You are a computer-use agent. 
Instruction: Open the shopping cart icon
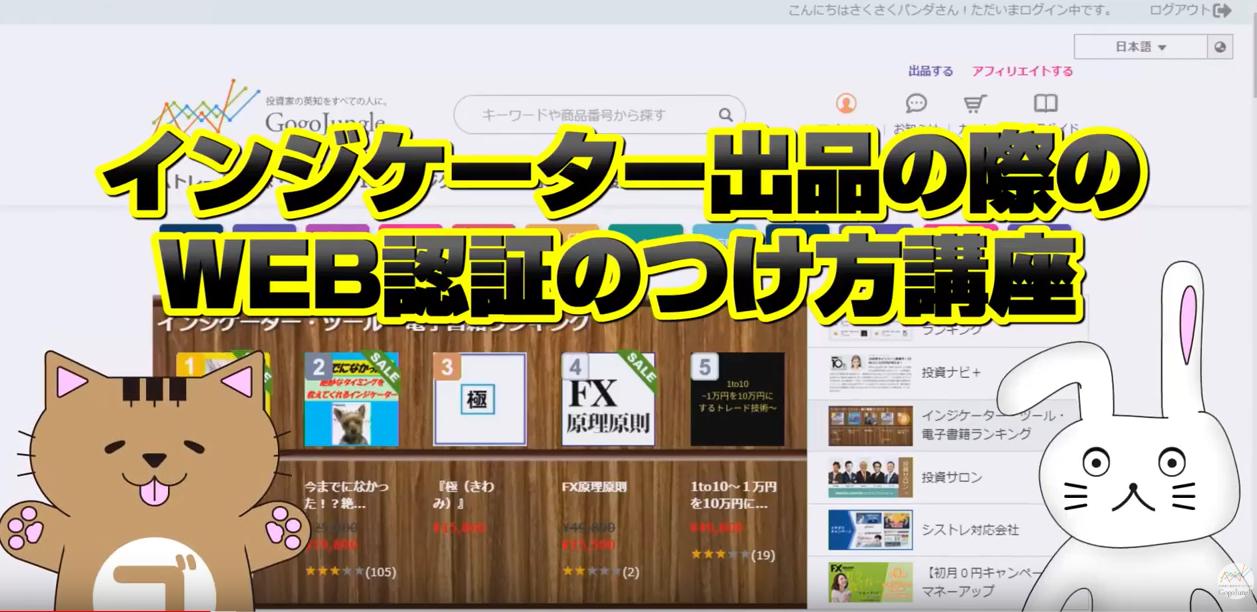click(975, 104)
